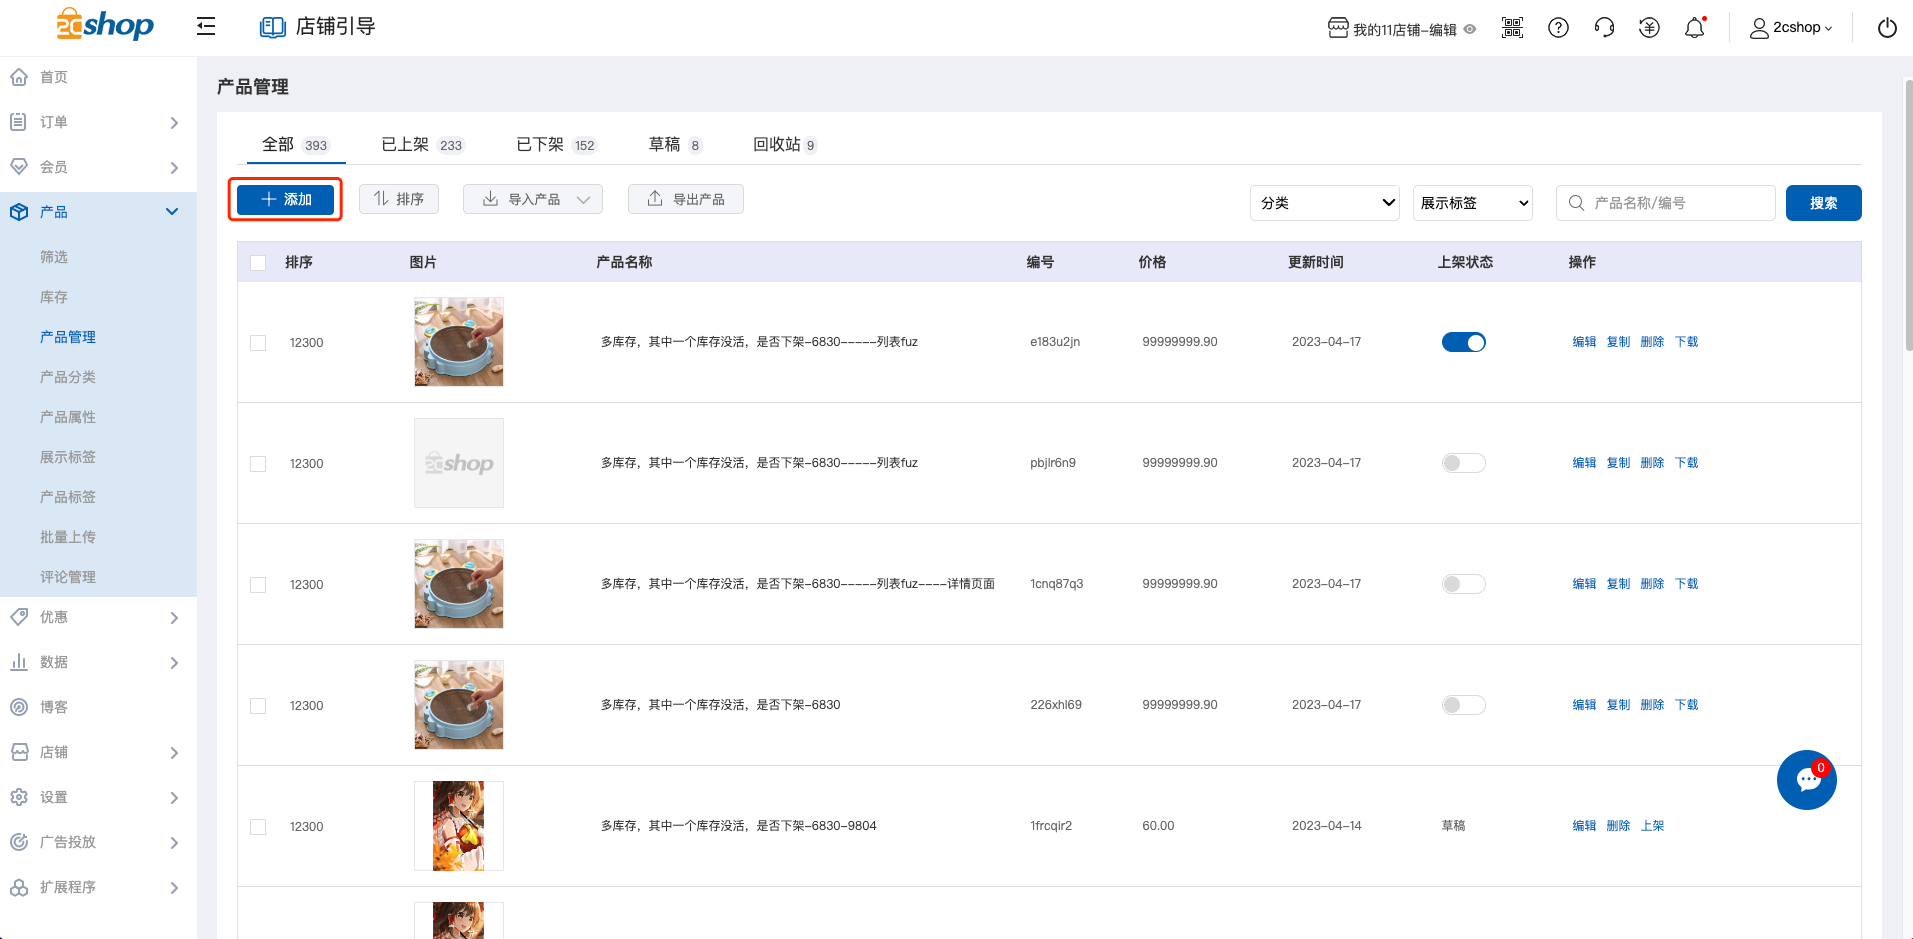Click the 会员 members icon

coord(19,167)
